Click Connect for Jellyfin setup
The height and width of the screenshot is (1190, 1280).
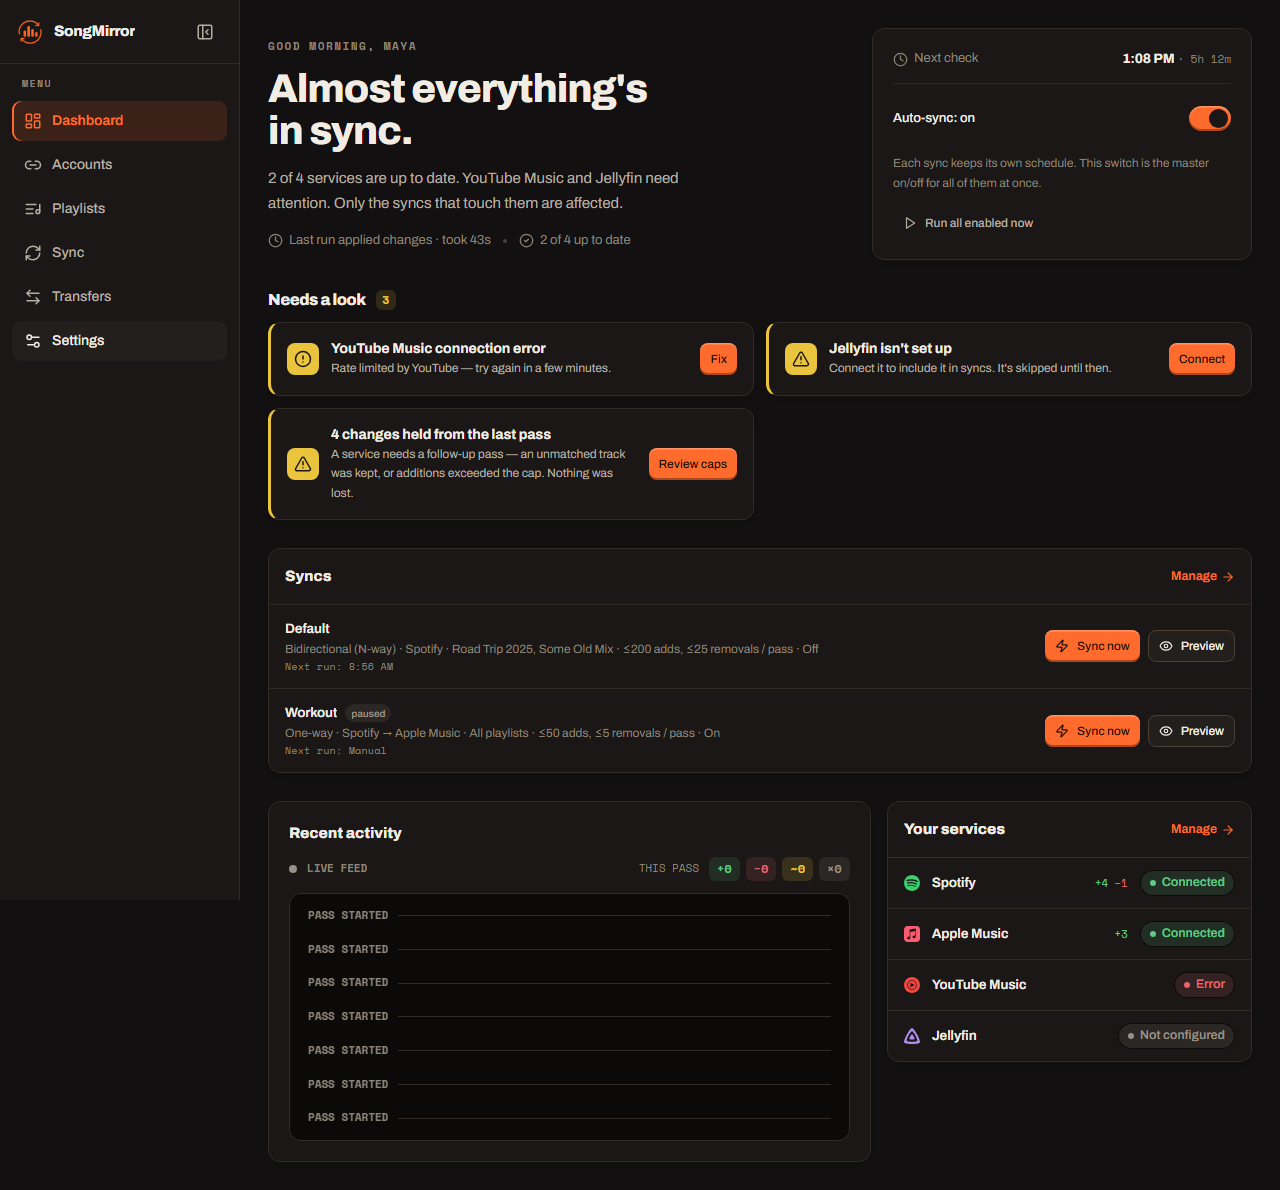coord(1201,359)
